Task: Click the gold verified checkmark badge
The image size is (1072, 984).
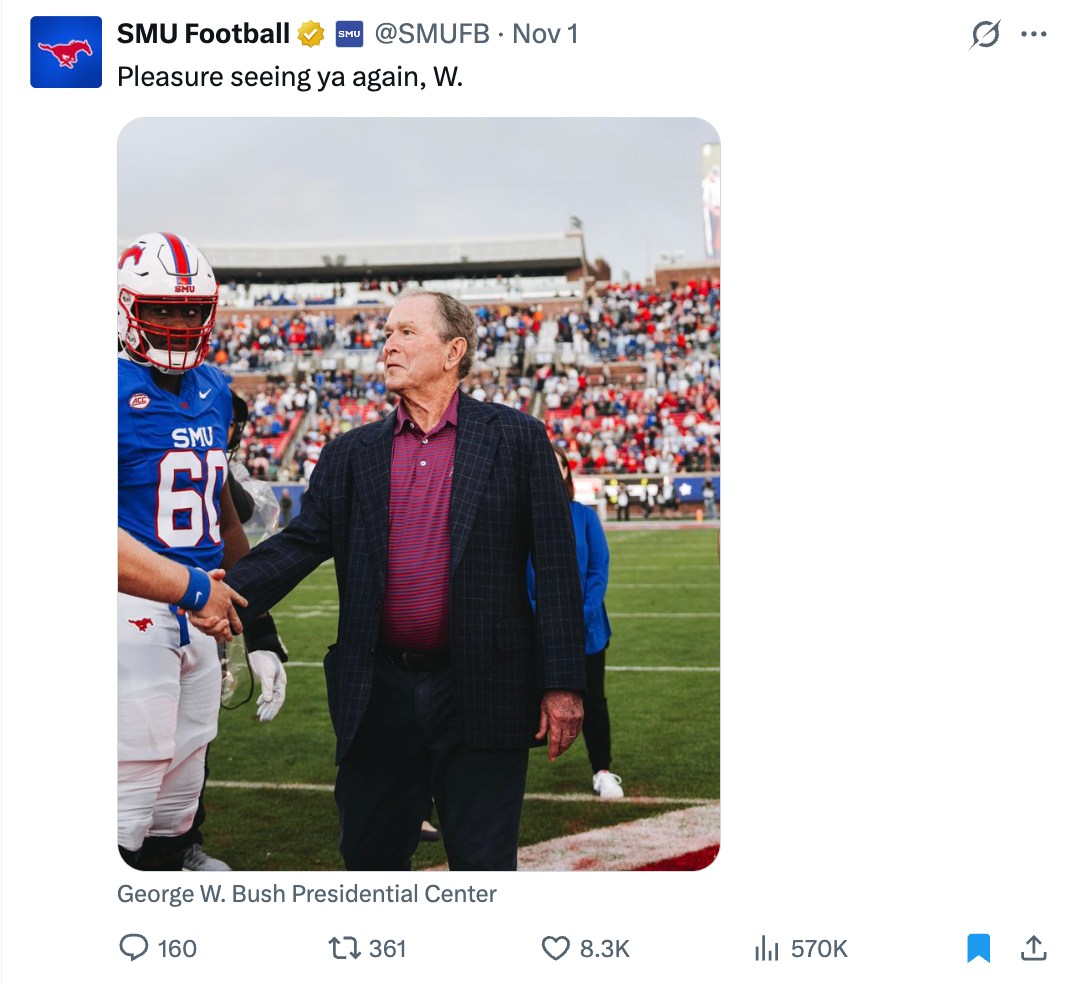Action: point(311,34)
